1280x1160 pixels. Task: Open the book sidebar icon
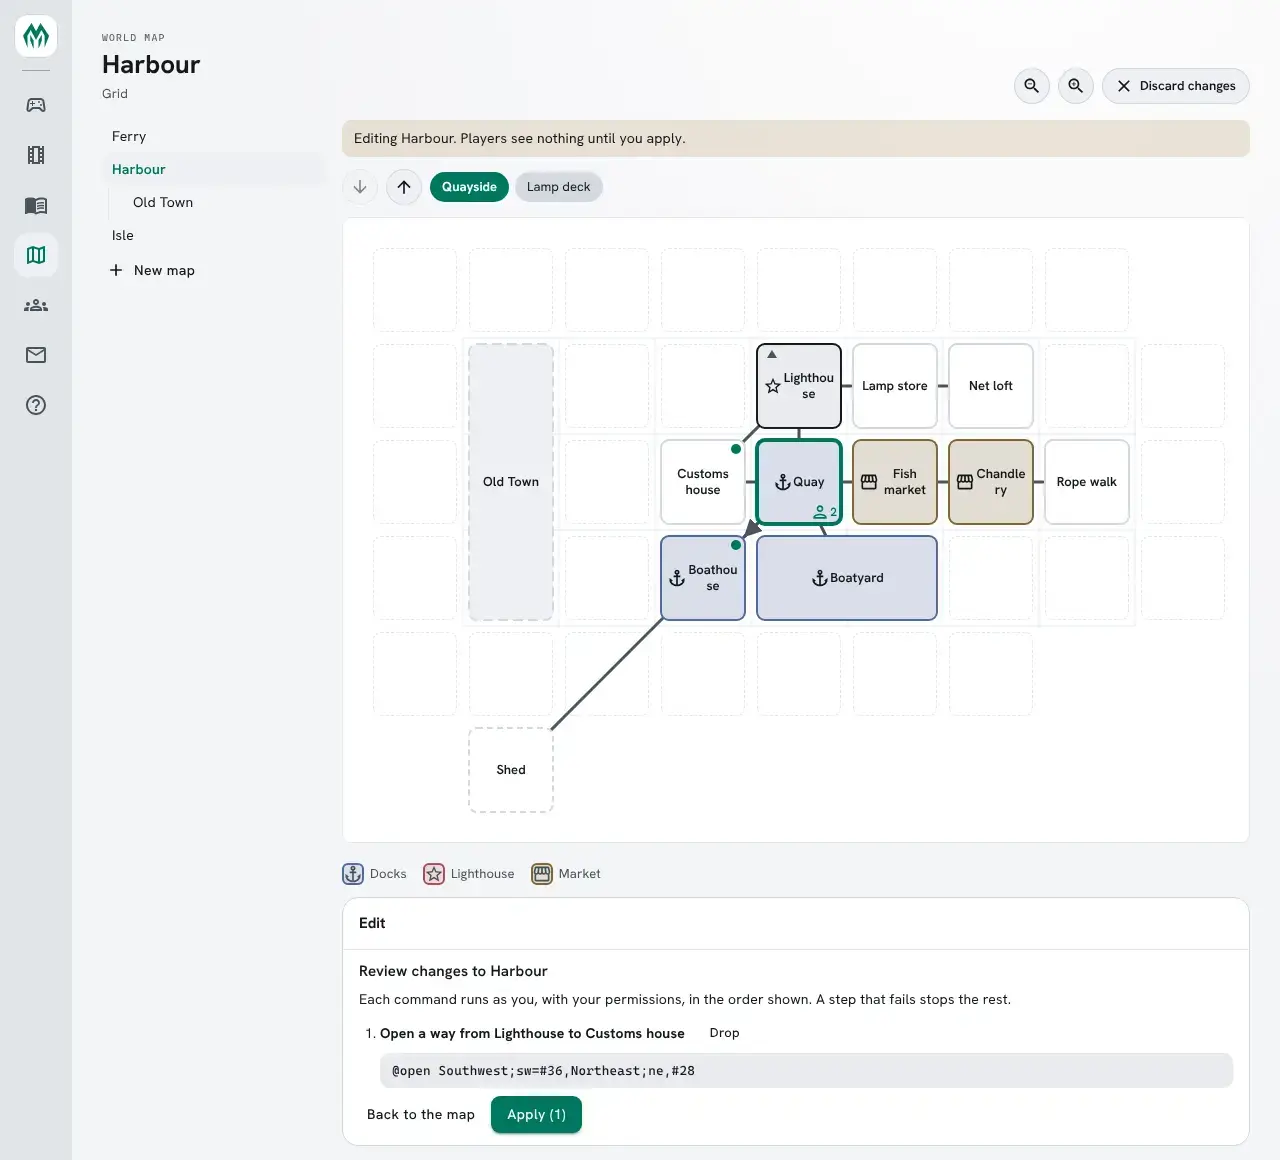[x=36, y=205]
